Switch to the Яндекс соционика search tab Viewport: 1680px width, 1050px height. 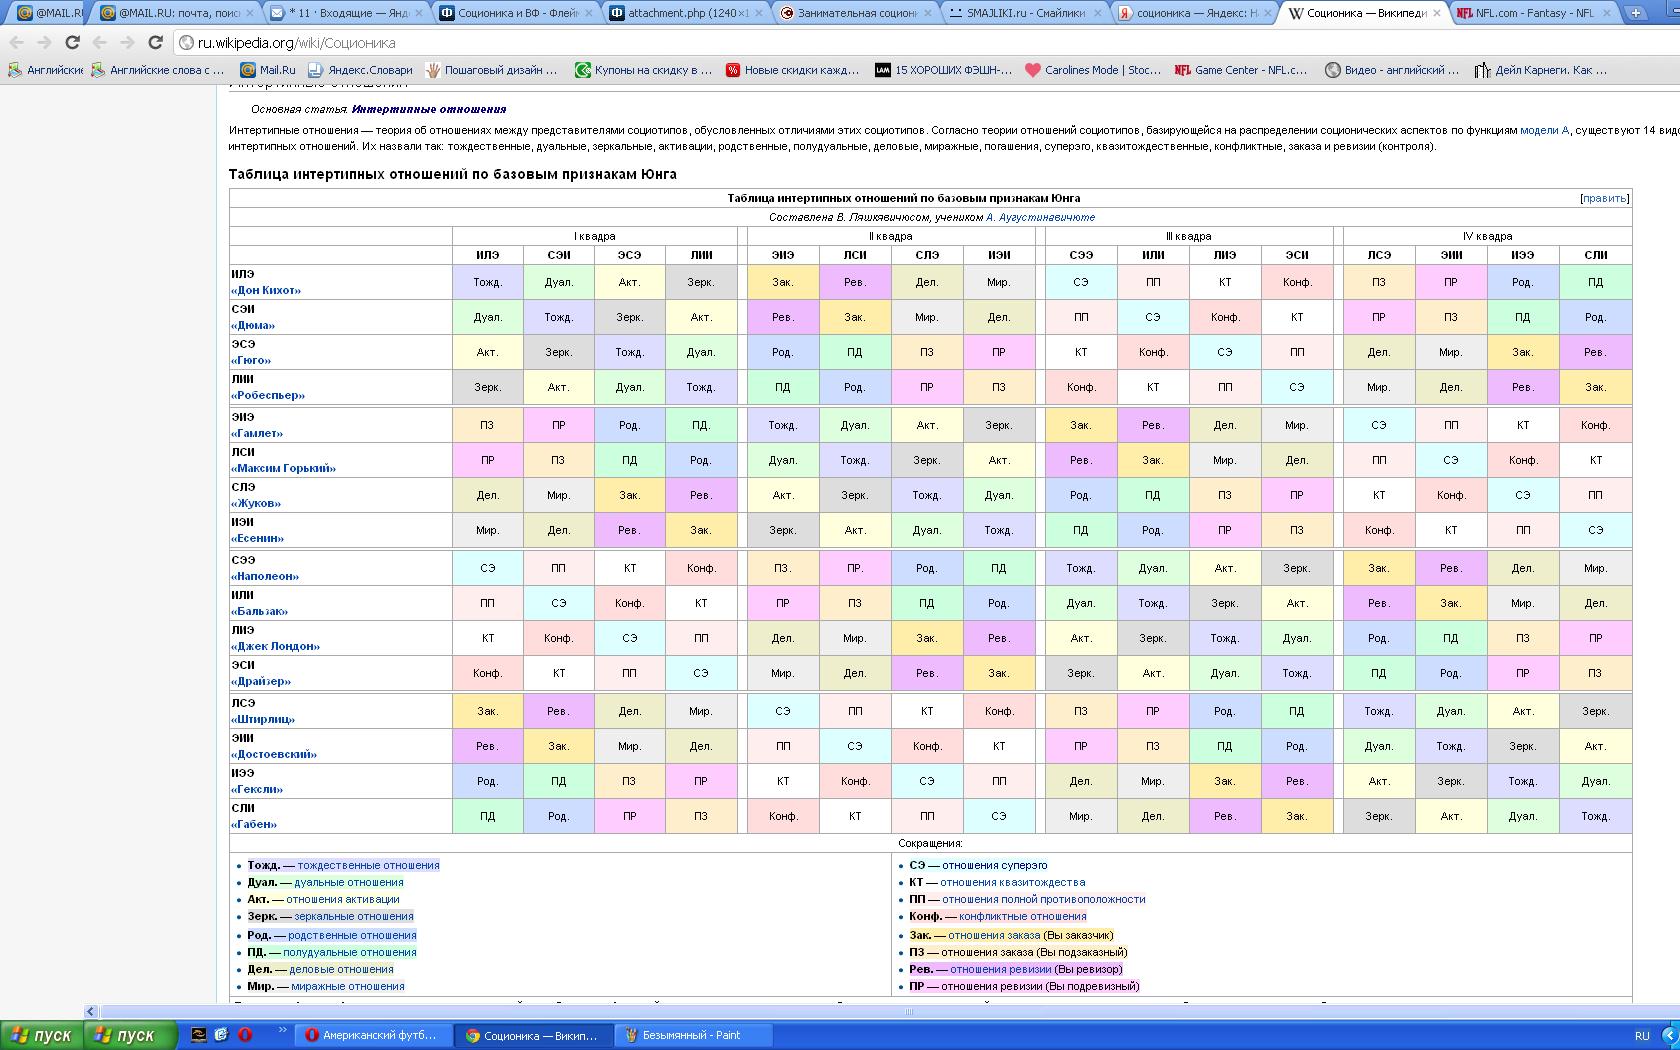click(1190, 13)
